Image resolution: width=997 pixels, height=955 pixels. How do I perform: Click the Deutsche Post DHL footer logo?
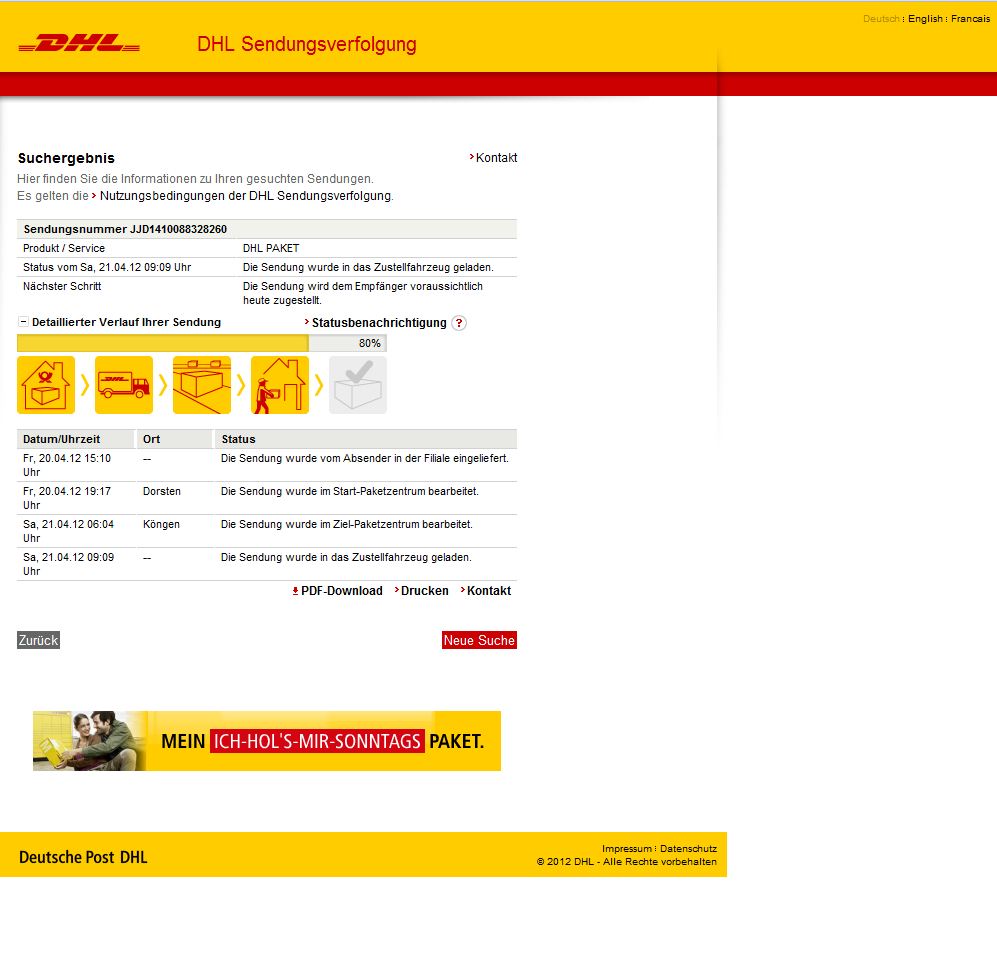point(83,857)
